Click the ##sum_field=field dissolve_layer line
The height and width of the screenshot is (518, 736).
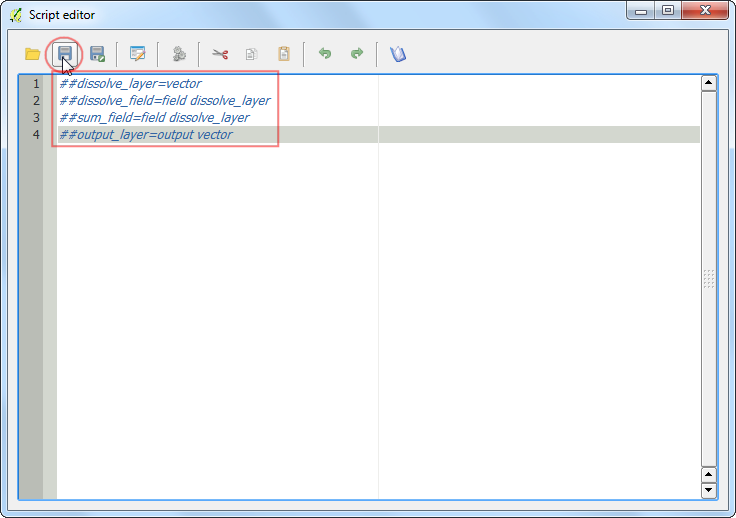(154, 117)
